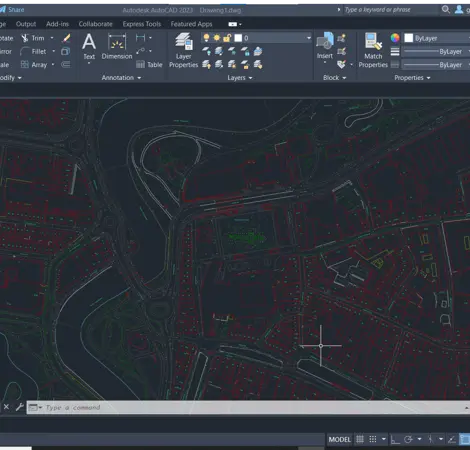Expand the Fillet dropdown arrow
This screenshot has height=450, width=470.
[x=53, y=51]
